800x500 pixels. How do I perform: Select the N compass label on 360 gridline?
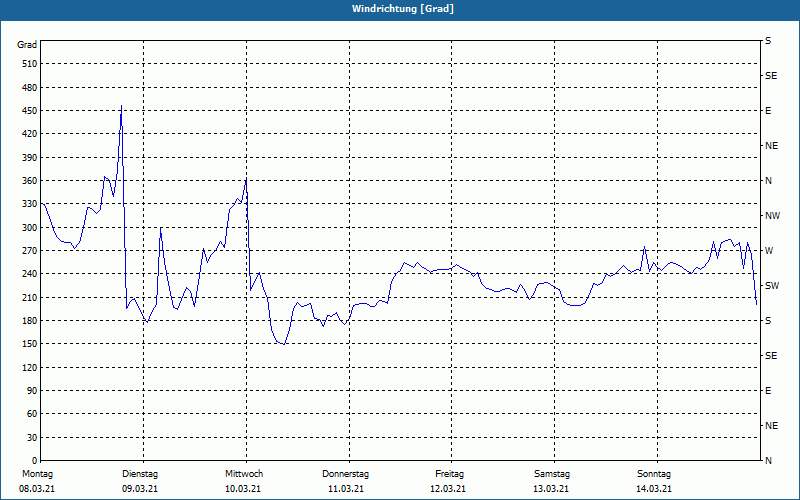(768, 181)
